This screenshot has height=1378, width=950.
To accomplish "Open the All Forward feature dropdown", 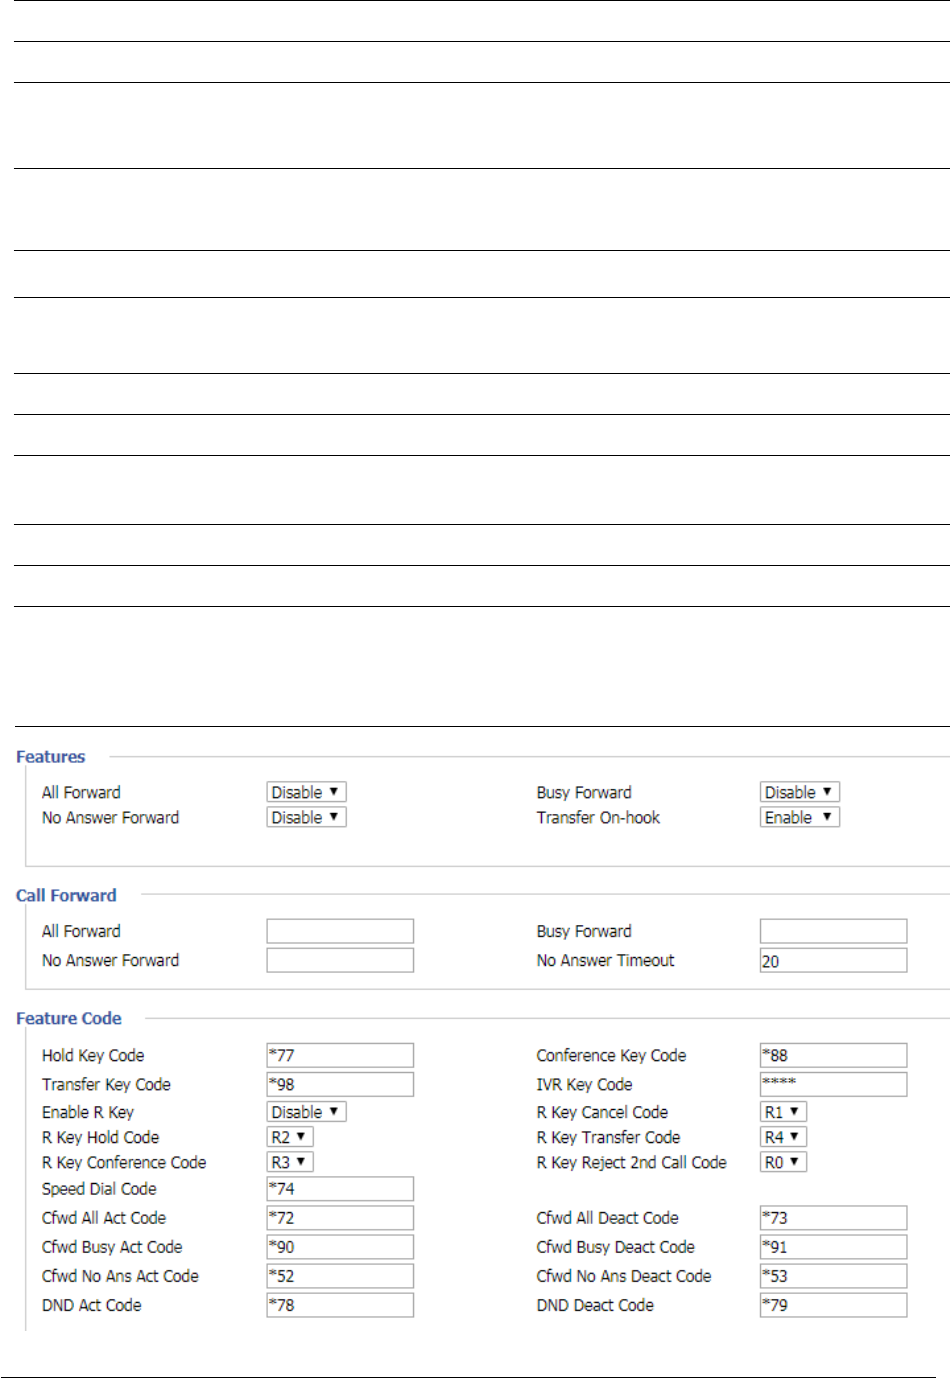I will [306, 792].
